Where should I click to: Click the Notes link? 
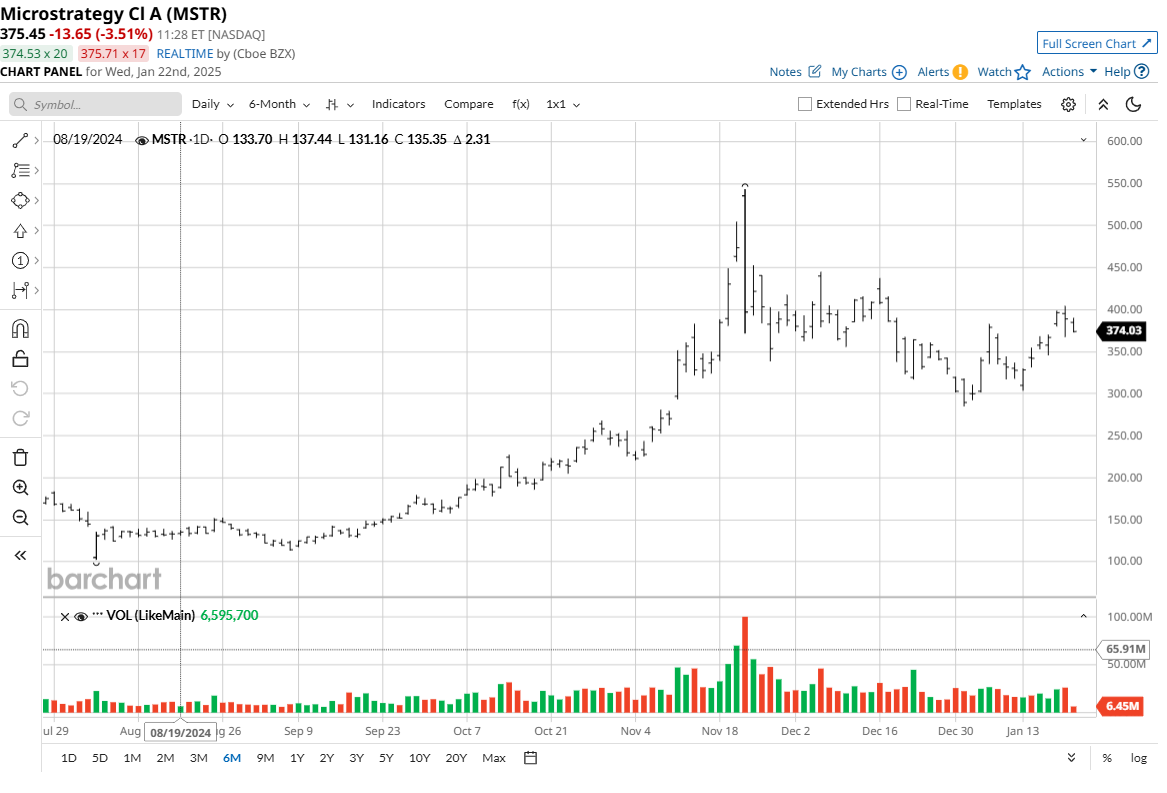click(x=785, y=71)
